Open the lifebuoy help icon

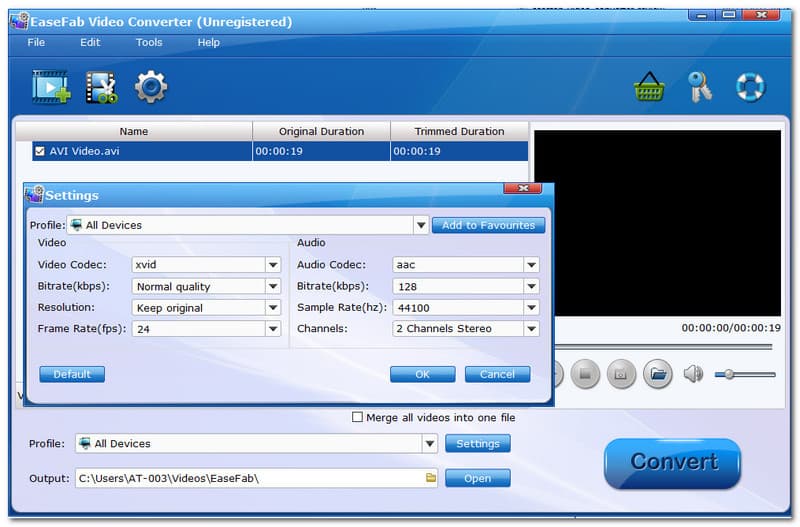(750, 88)
